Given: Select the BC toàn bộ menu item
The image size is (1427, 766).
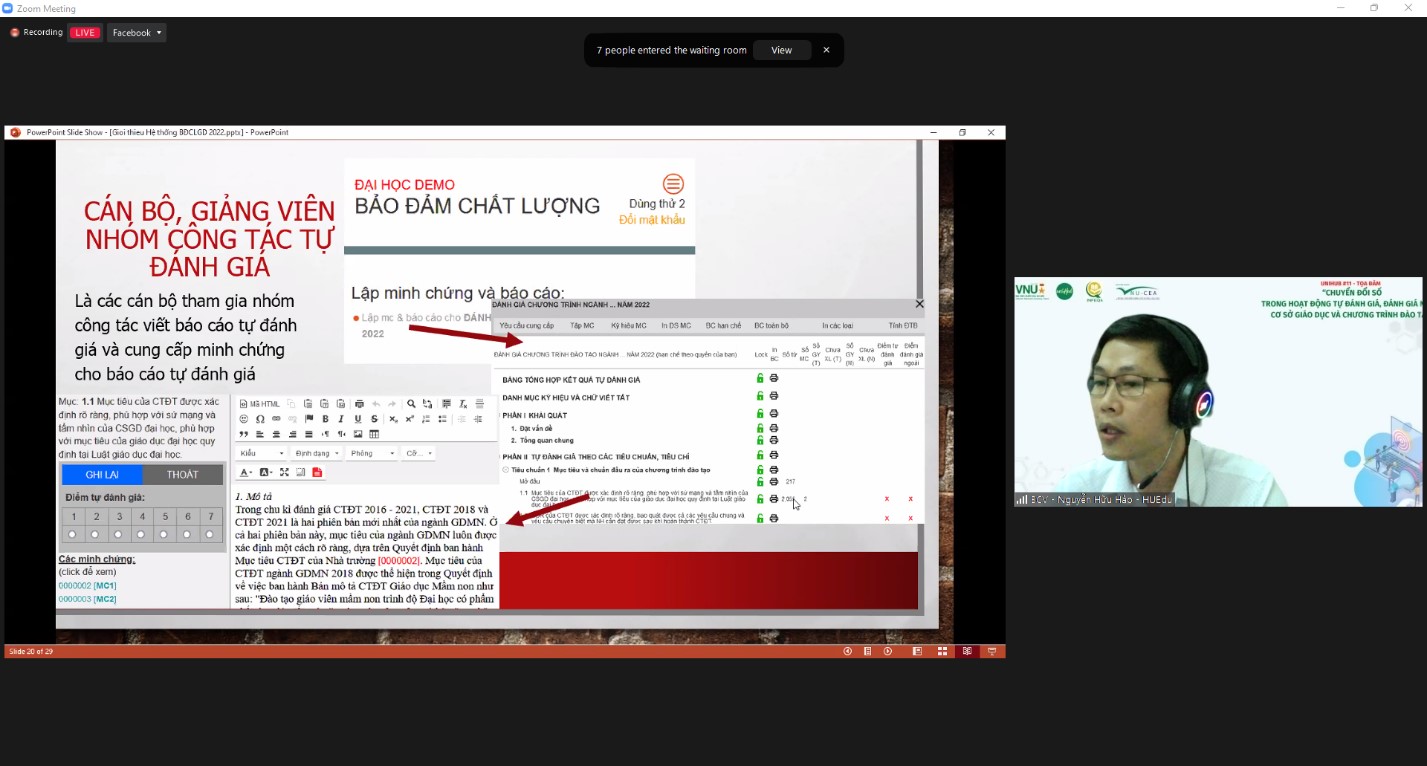Looking at the screenshot, I should 771,326.
